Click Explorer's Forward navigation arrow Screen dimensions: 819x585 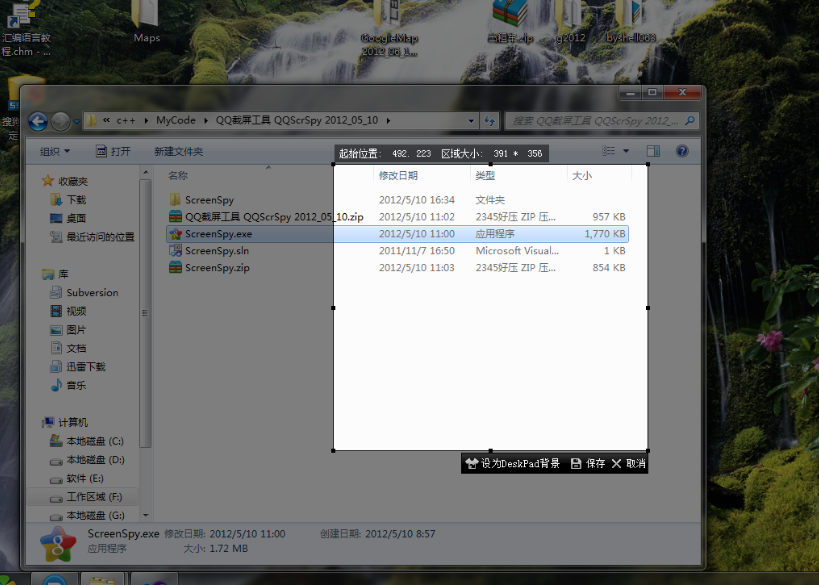coord(61,121)
